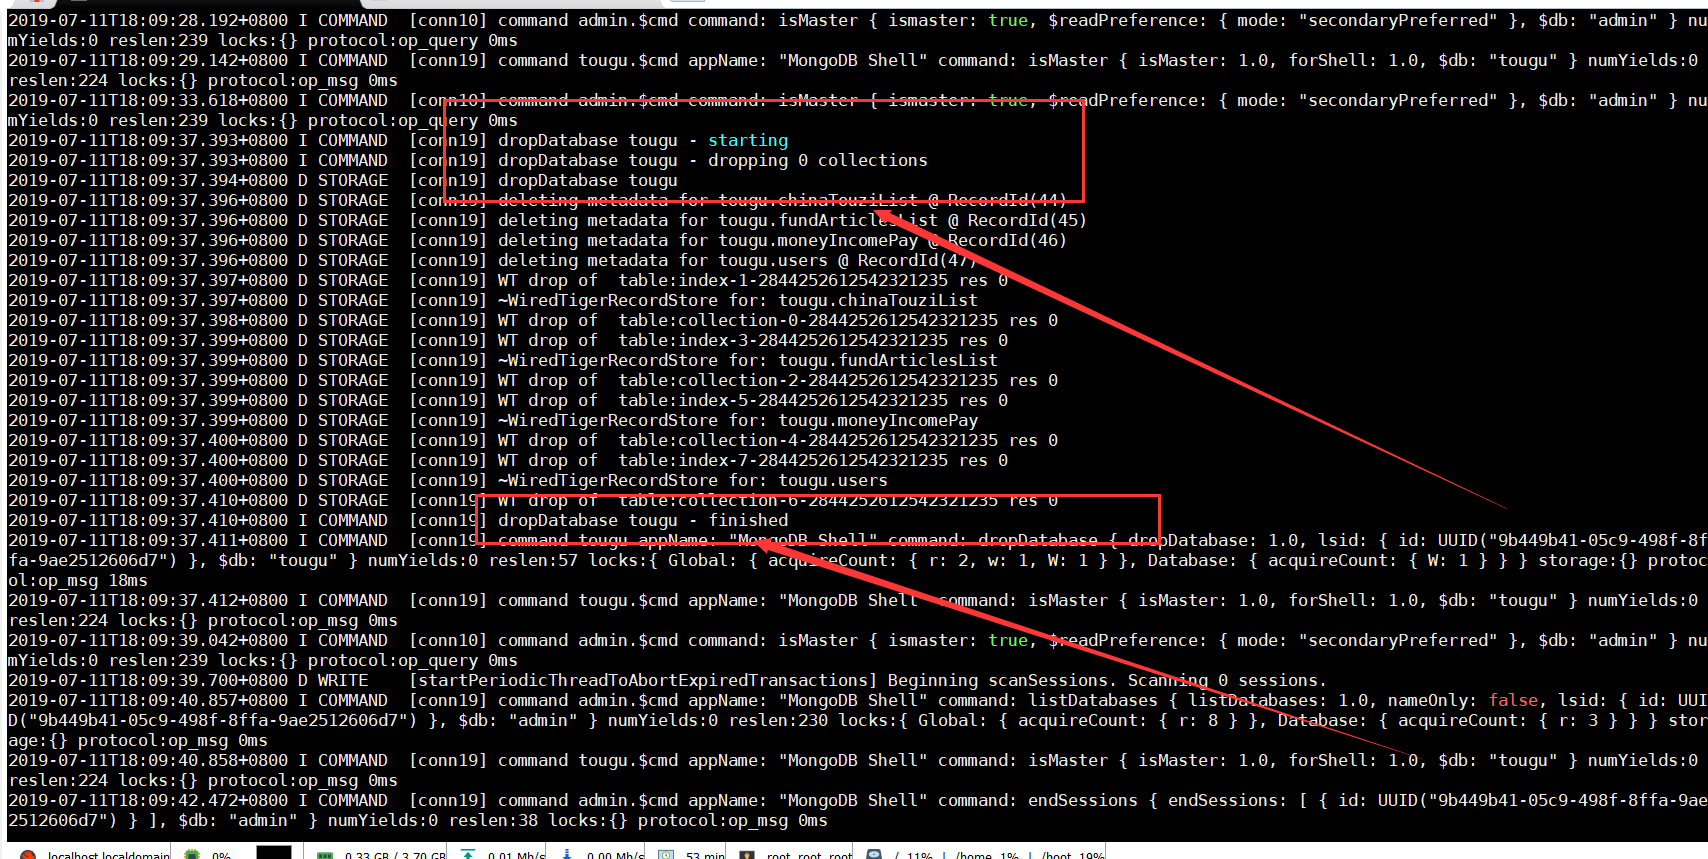This screenshot has height=859, width=1708.
Task: Click the download arrow icon beside 0.00 Mb/s
Action: point(567,854)
